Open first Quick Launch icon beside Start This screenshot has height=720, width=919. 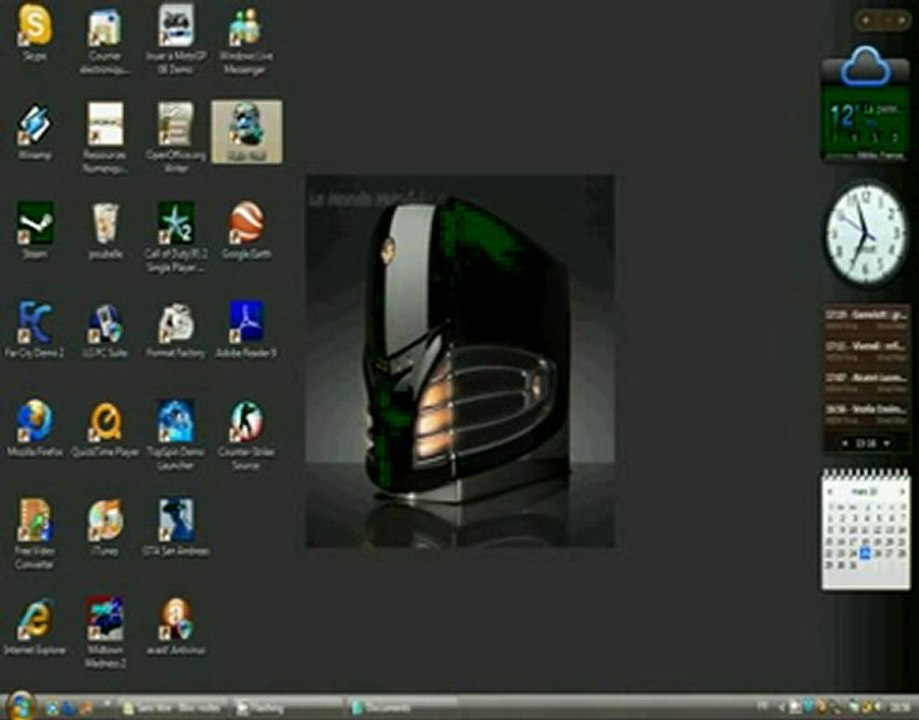[x=52, y=708]
